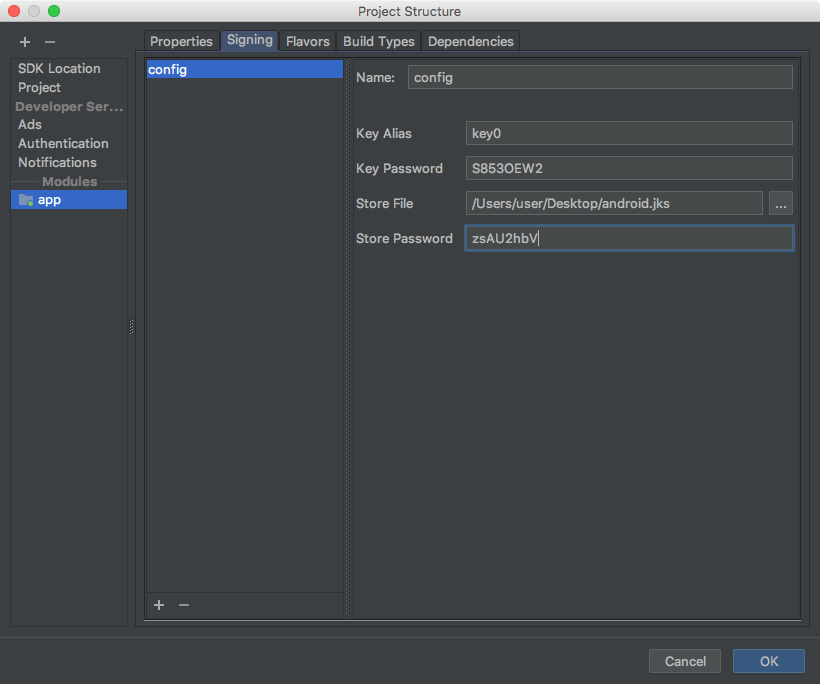The image size is (820, 684).
Task: Click the minus icon above the left sidebar
Action: pyautogui.click(x=53, y=42)
